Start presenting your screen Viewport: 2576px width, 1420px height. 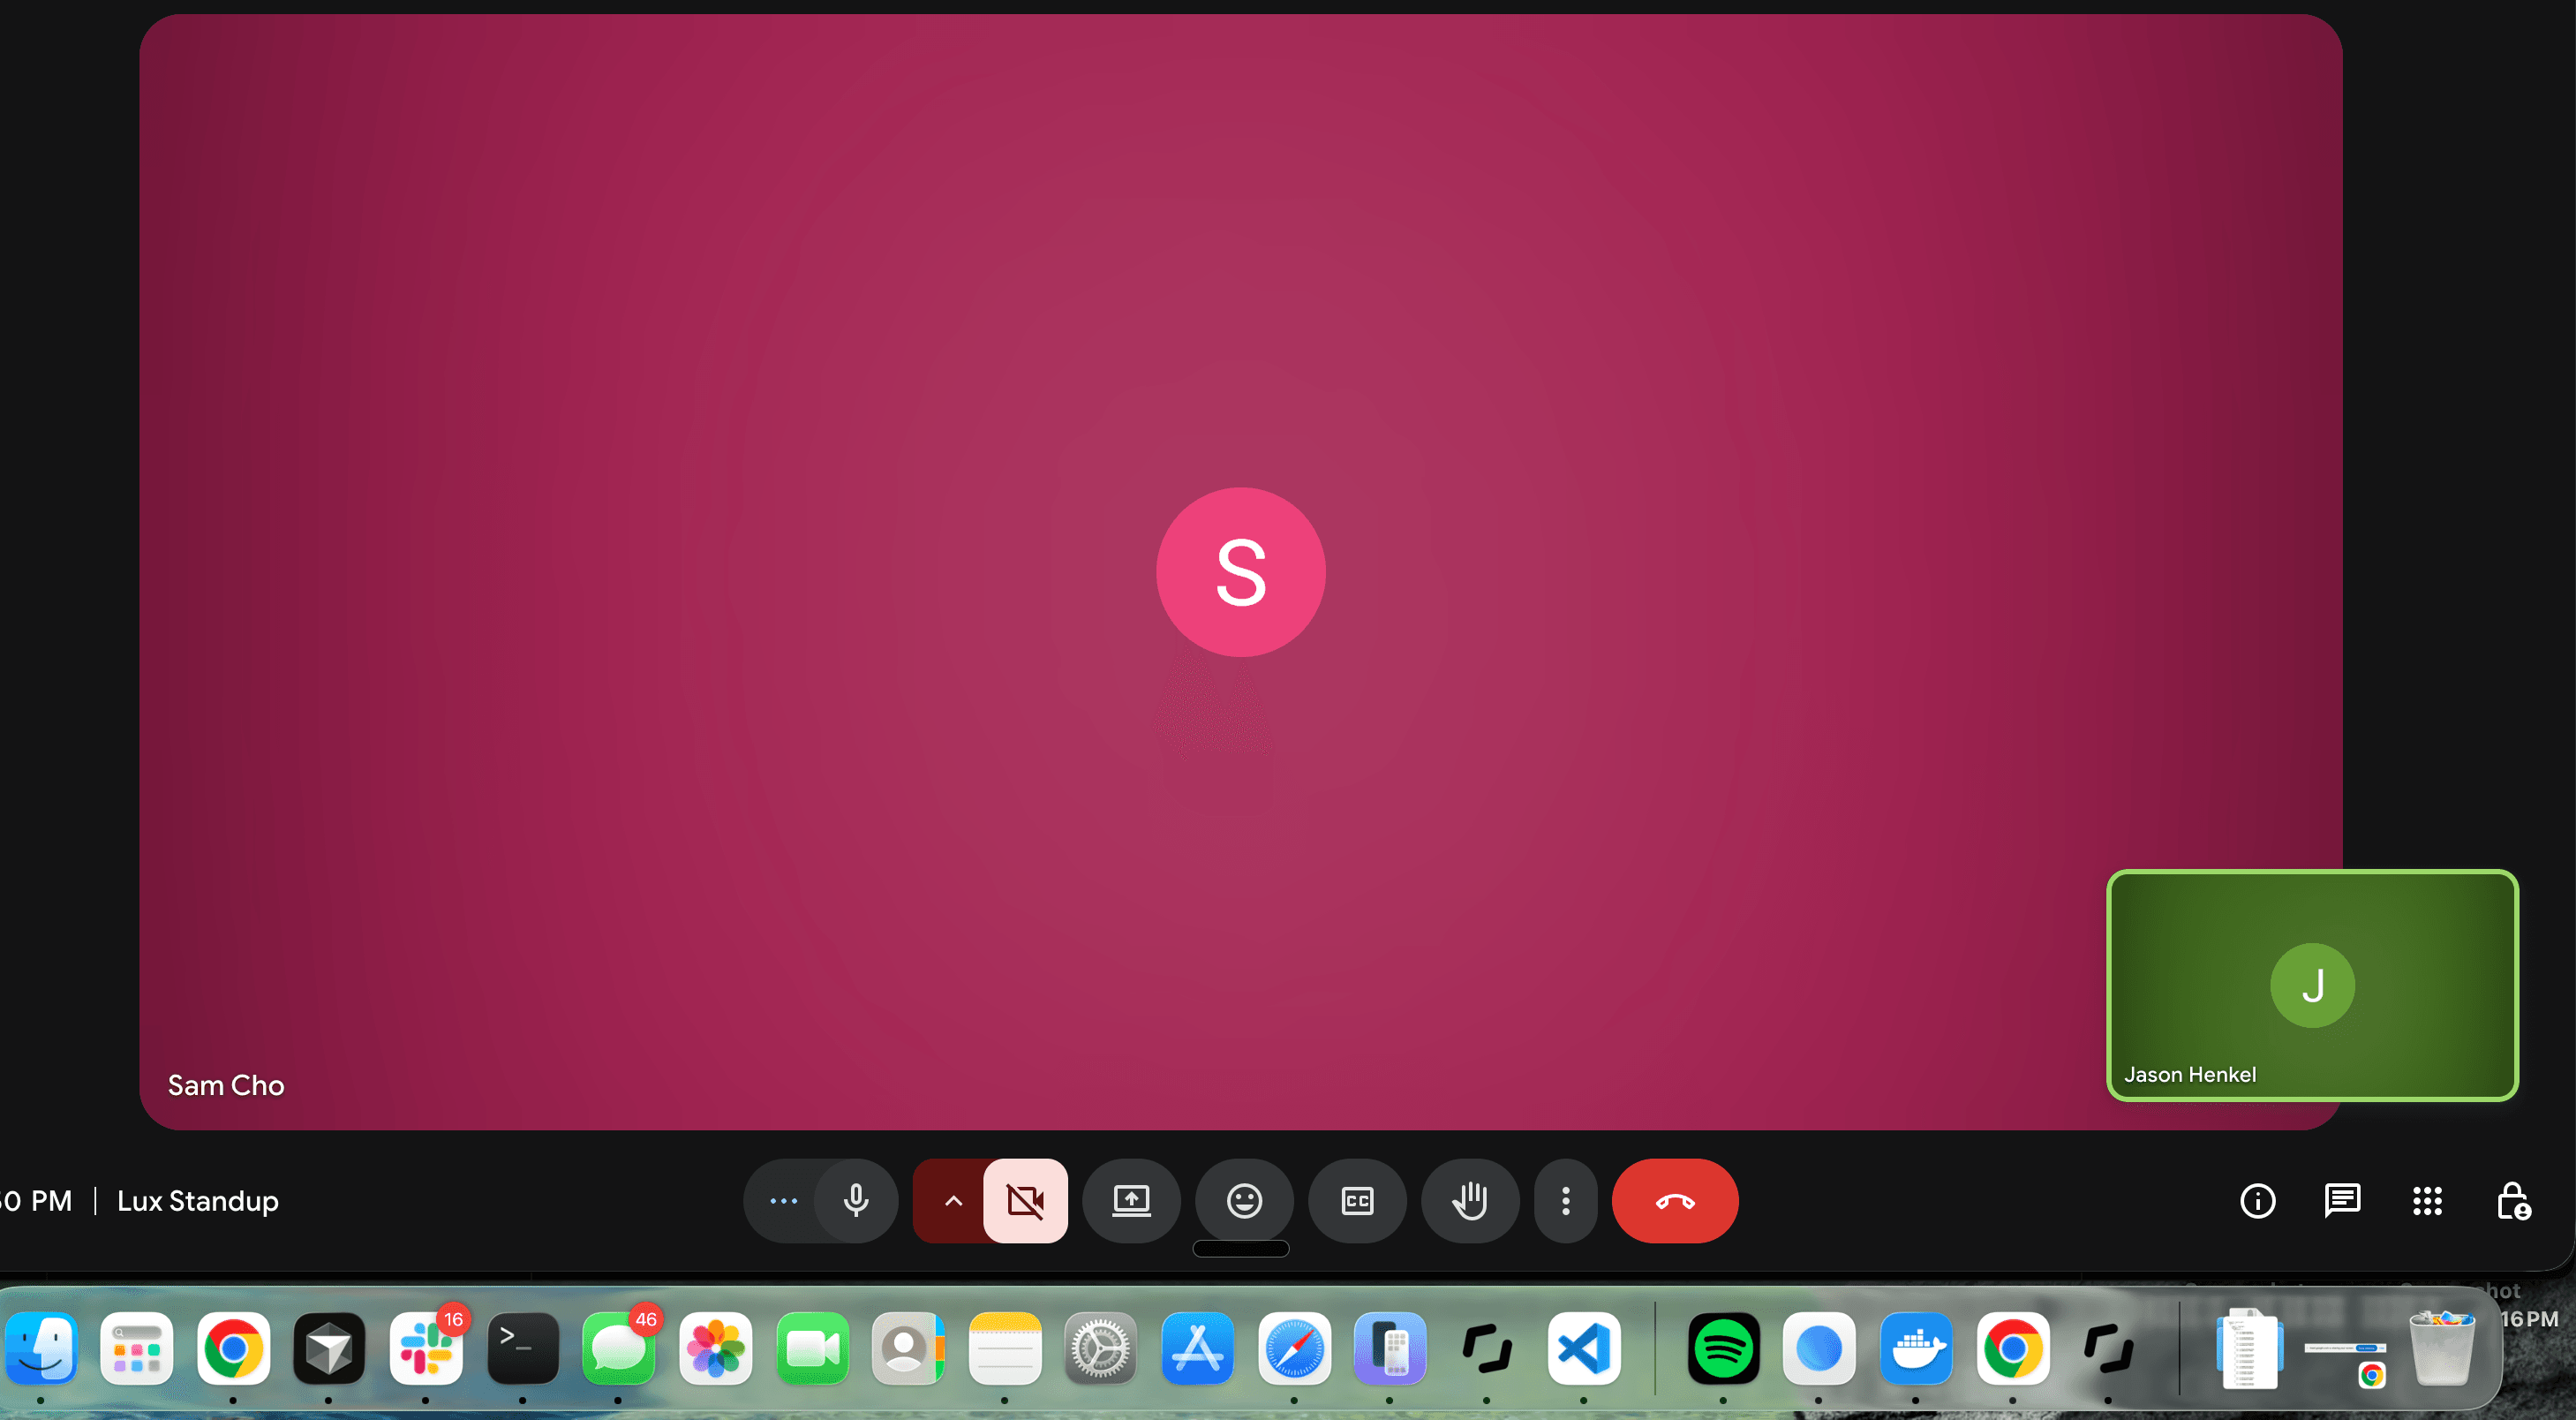pyautogui.click(x=1131, y=1200)
